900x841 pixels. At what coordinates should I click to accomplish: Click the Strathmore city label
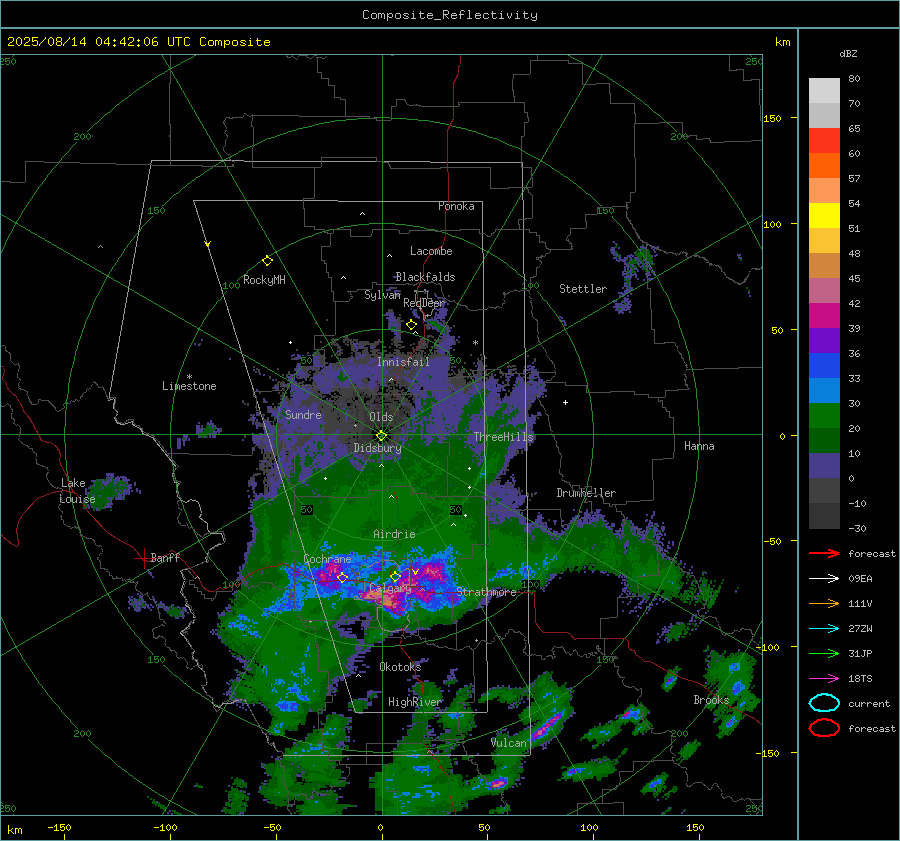coord(486,592)
